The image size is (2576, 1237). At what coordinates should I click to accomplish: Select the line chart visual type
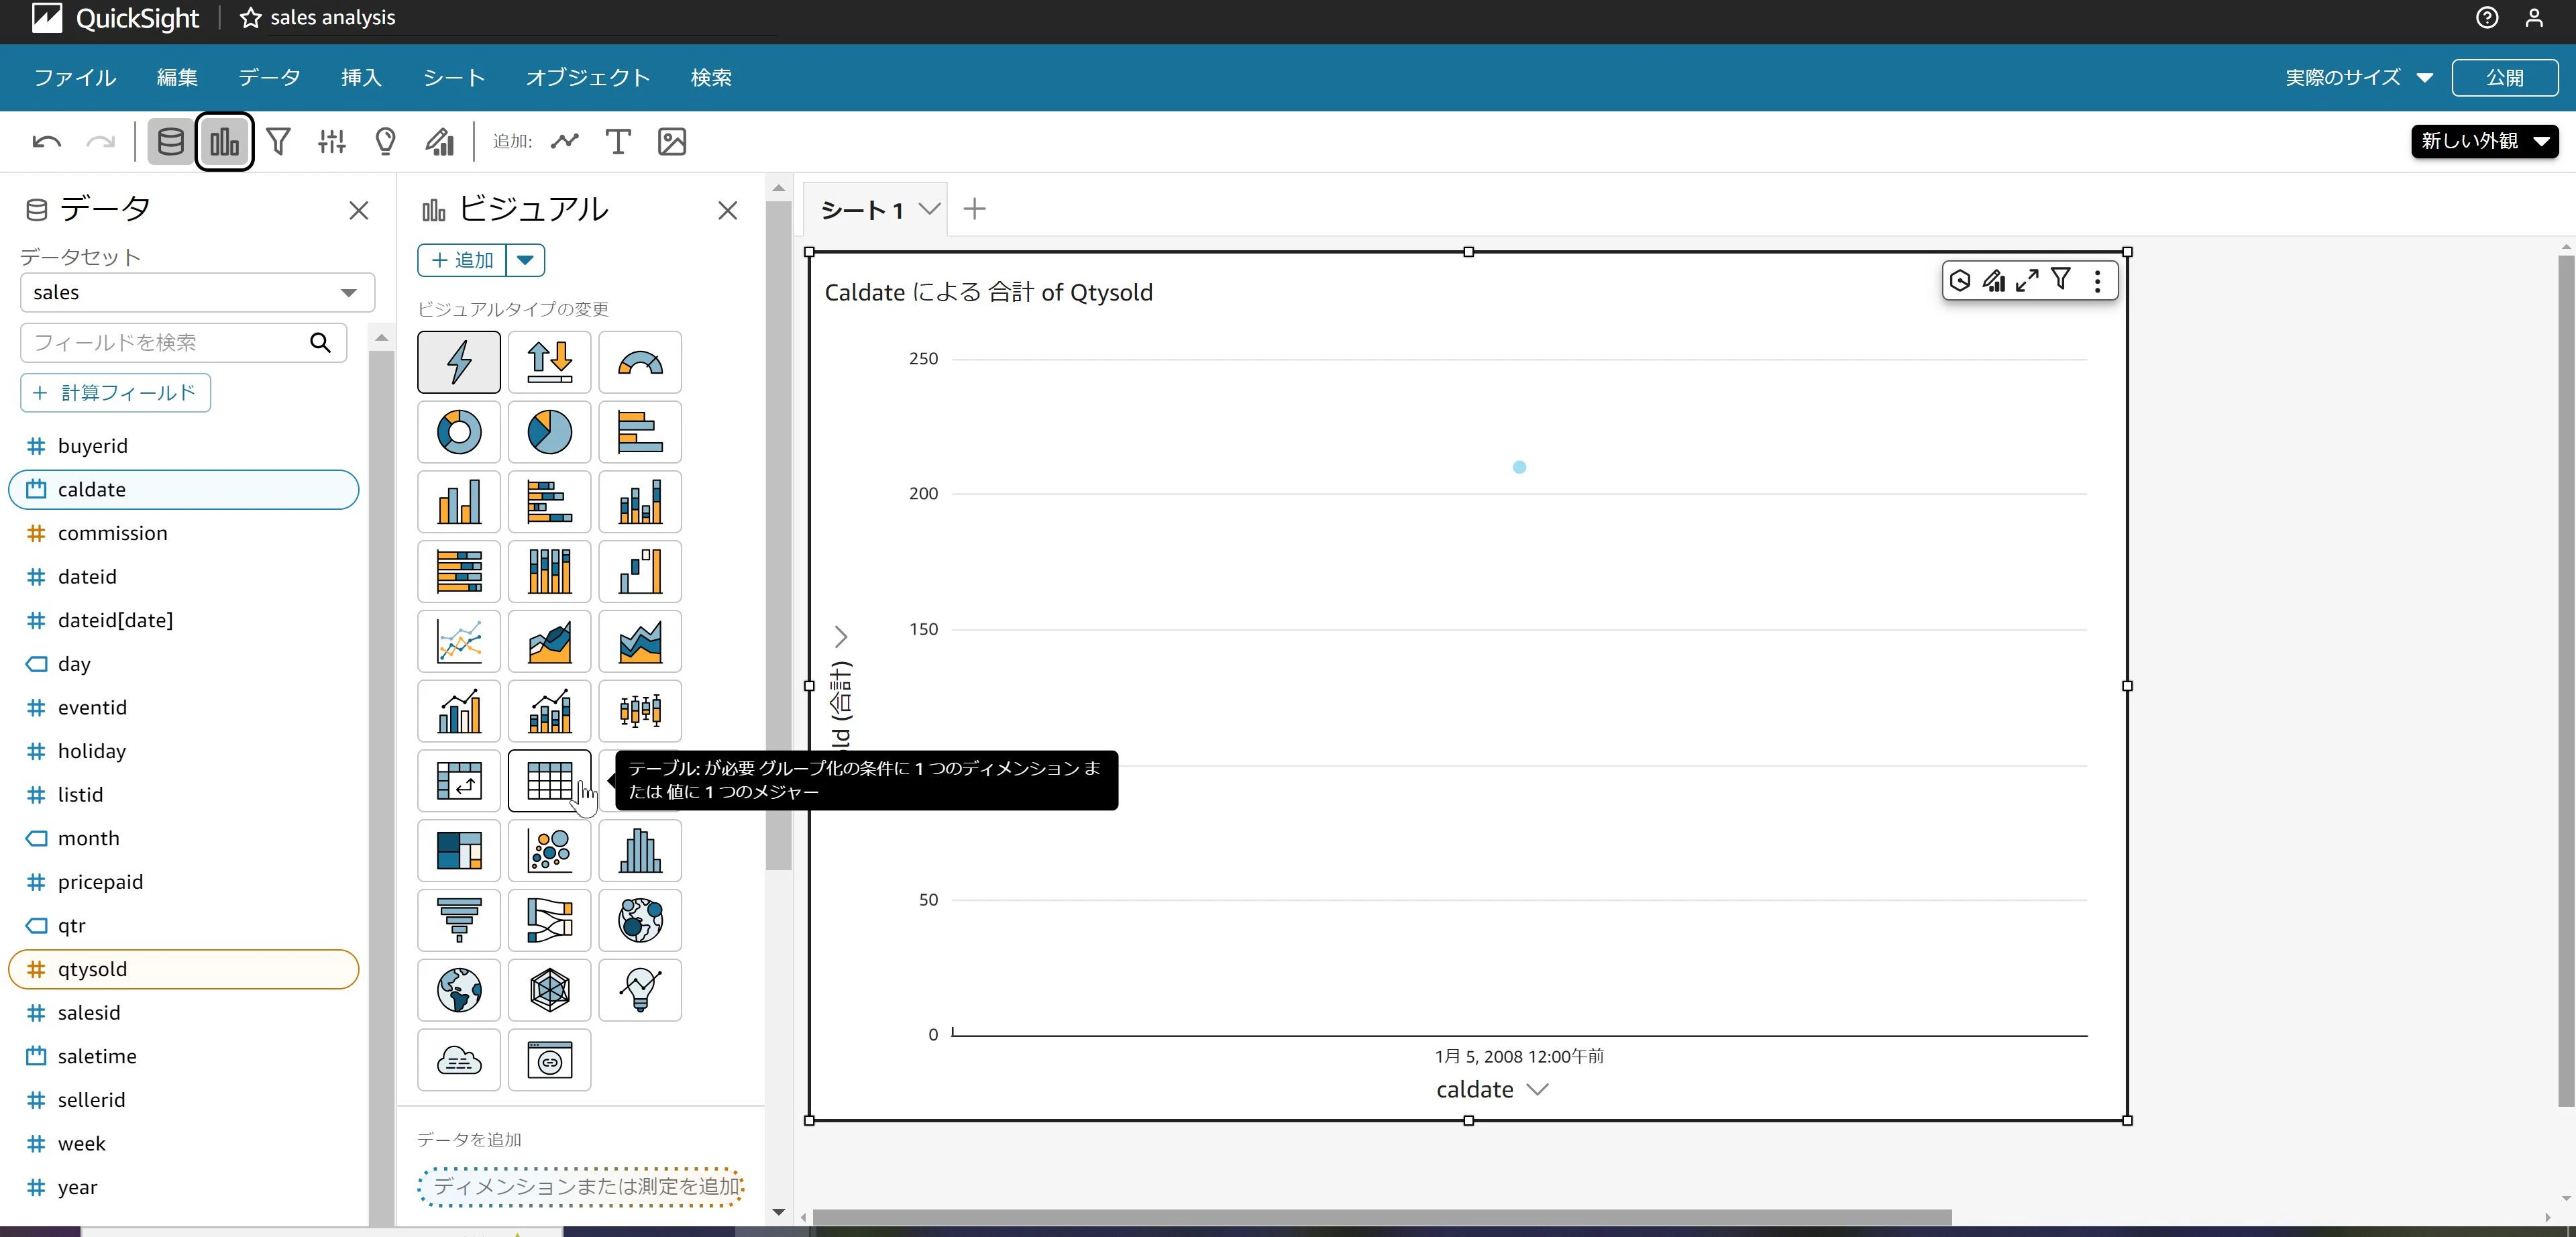[x=459, y=641]
